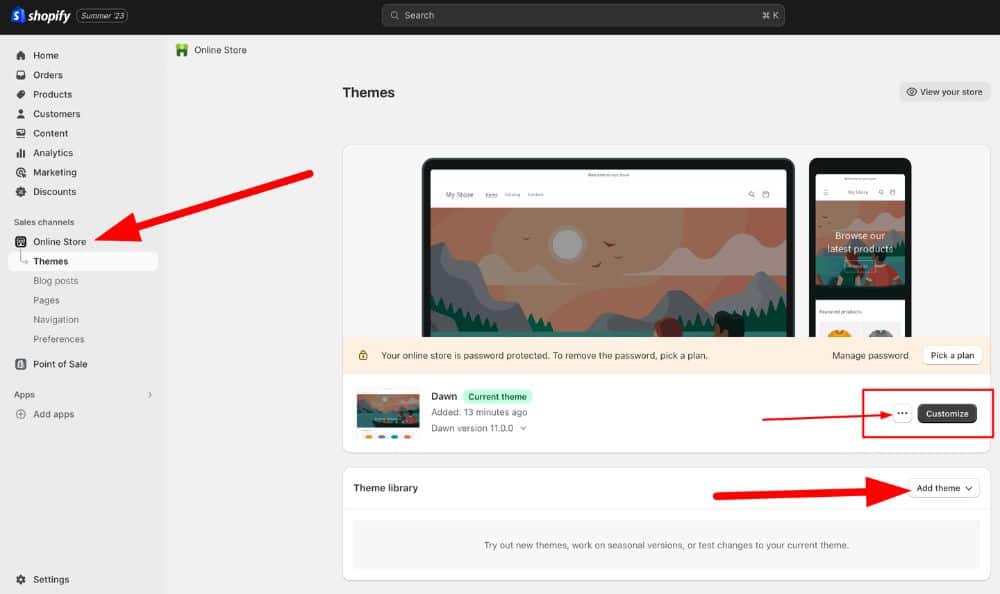This screenshot has height=594, width=1000.
Task: Expand the Add theme dropdown
Action: coord(944,488)
